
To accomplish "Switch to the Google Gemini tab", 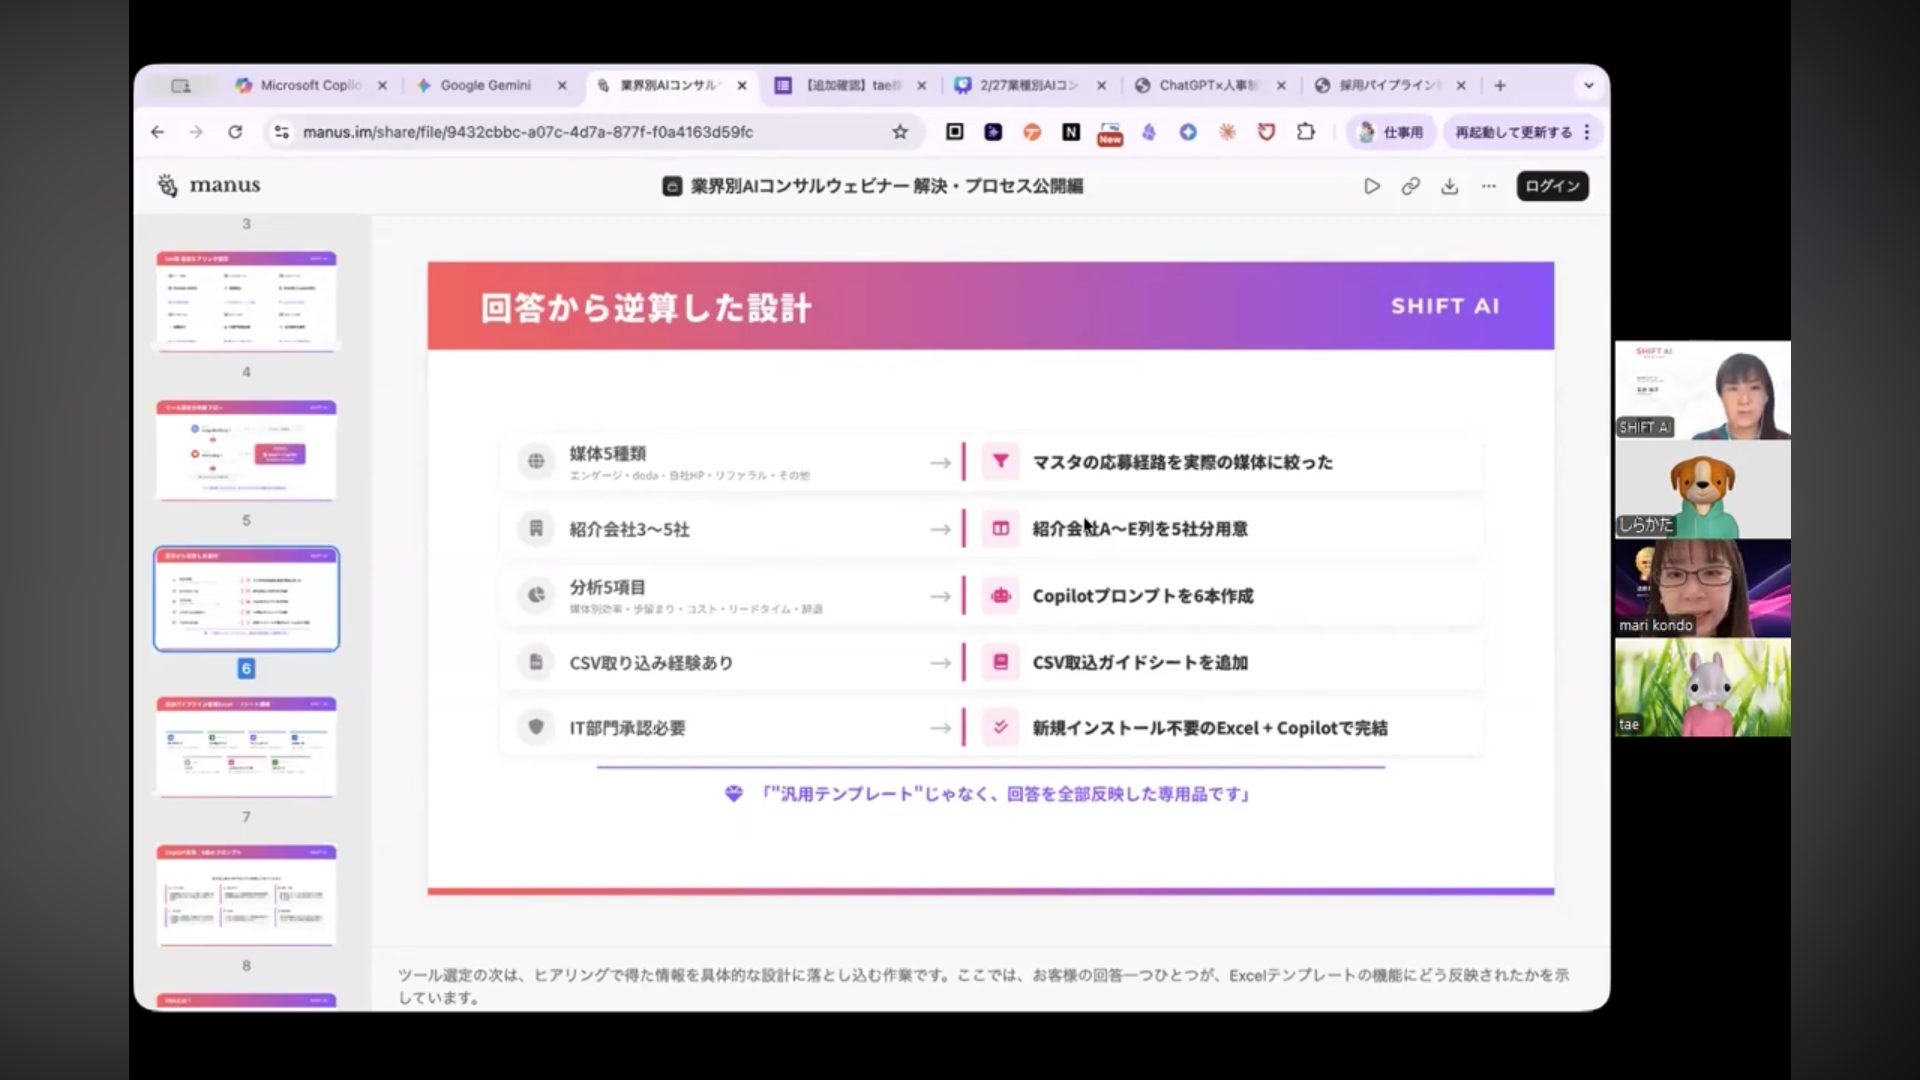I will click(485, 86).
